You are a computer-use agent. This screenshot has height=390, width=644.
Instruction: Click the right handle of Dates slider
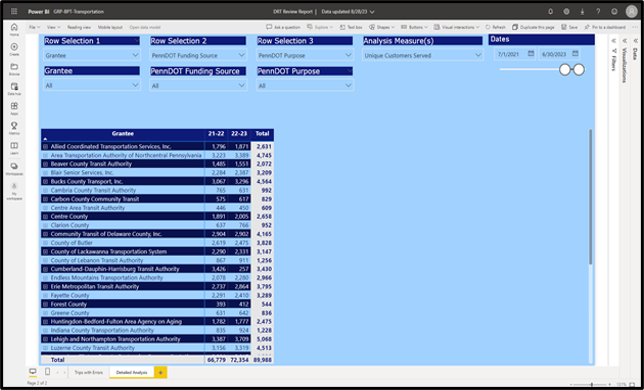tap(579, 70)
